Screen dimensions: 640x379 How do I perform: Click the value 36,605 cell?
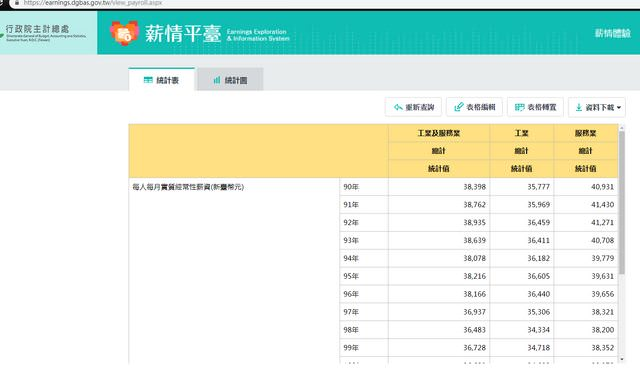pyautogui.click(x=522, y=276)
